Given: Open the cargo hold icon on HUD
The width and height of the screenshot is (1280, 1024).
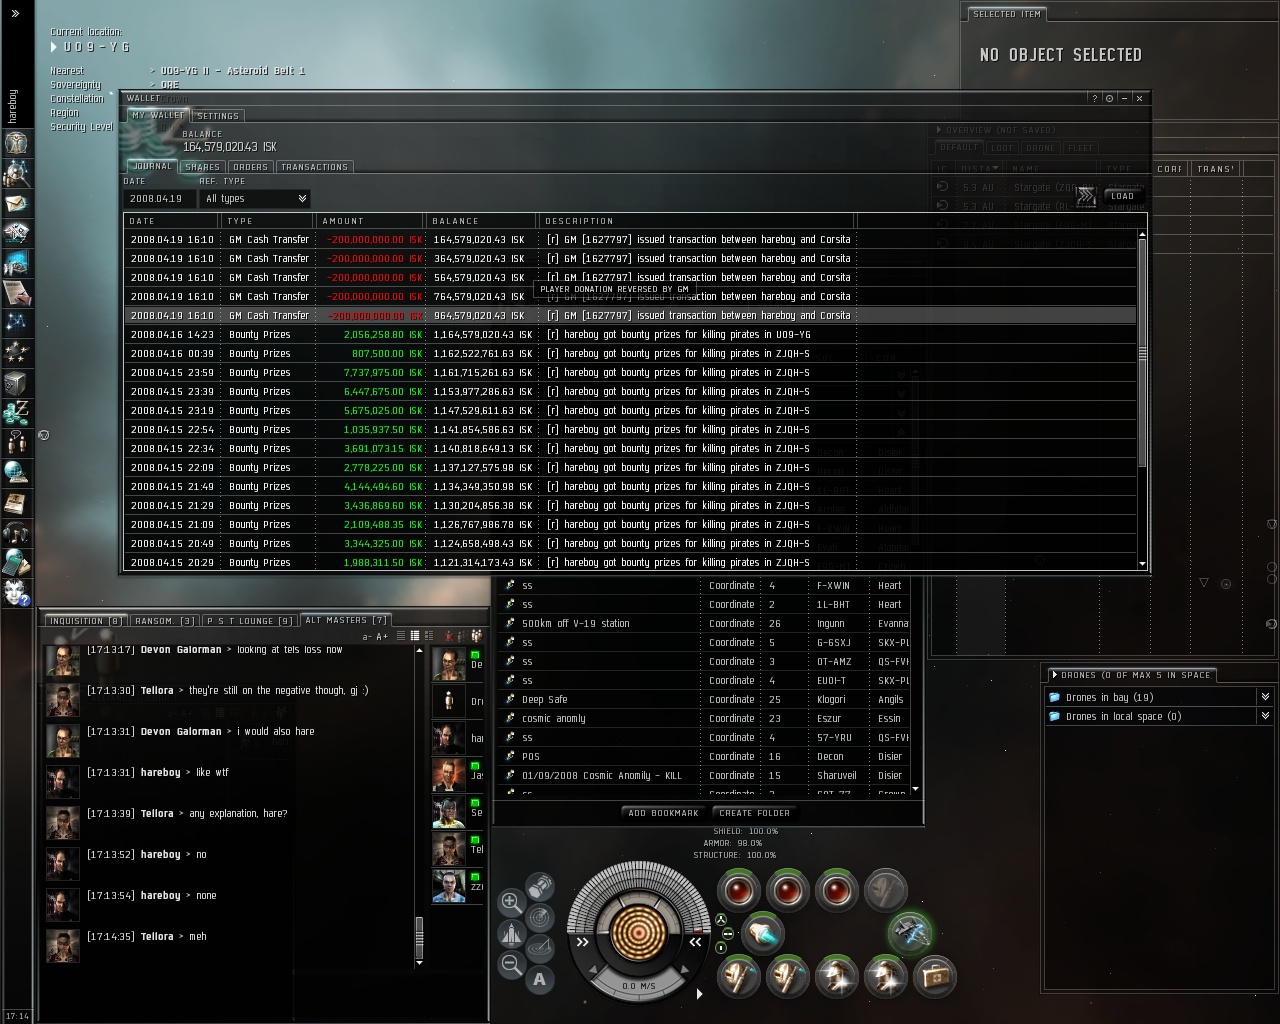Looking at the screenshot, I should tap(540, 886).
